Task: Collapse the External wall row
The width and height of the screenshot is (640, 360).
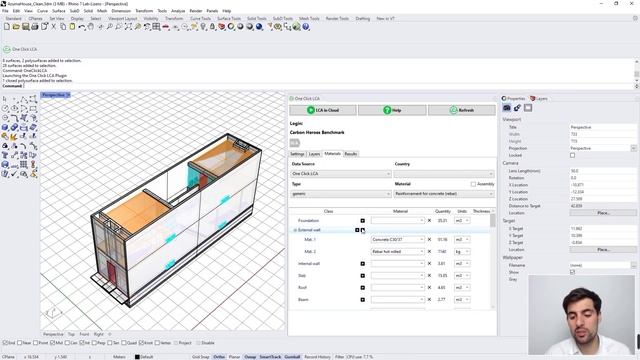Action: (x=295, y=230)
